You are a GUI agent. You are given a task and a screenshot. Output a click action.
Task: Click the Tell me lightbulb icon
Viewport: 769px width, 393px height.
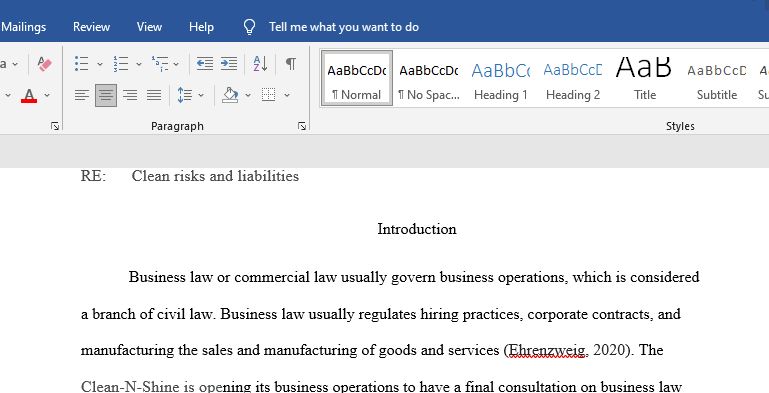pos(250,27)
